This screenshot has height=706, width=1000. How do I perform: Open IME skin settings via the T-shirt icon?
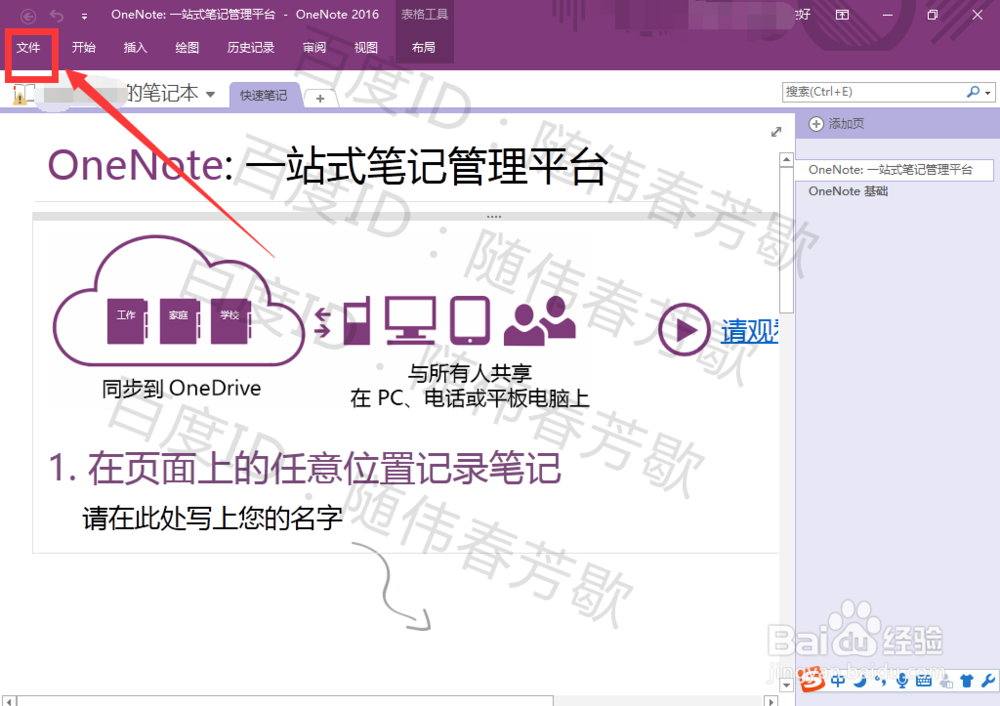966,680
